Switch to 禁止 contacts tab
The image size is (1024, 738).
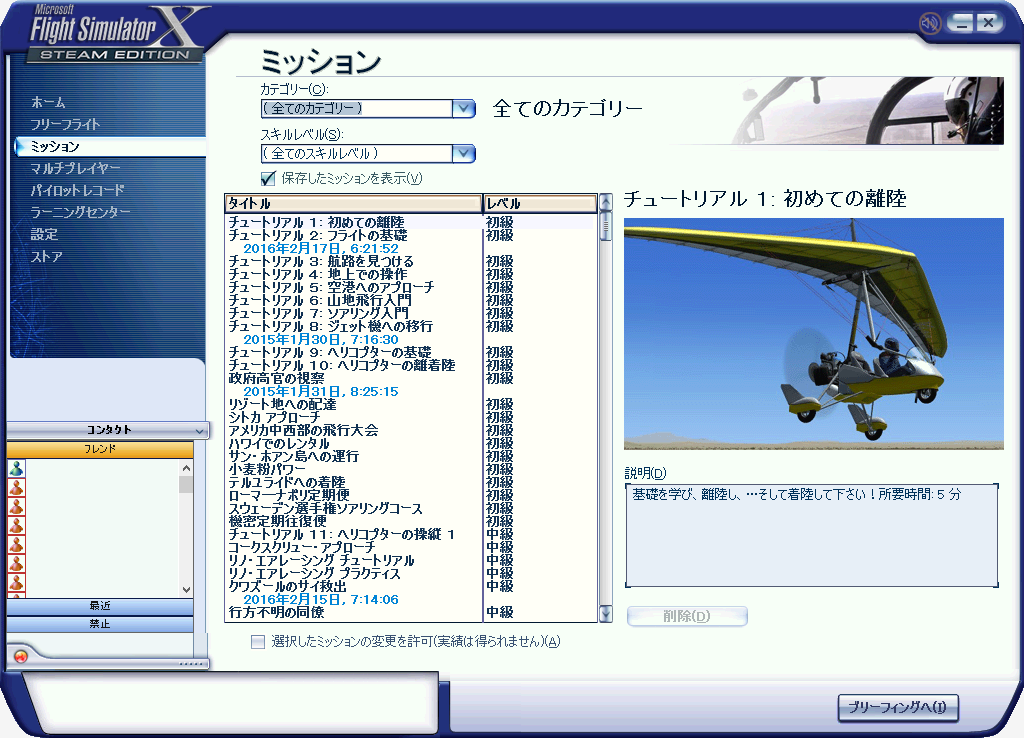[100, 624]
